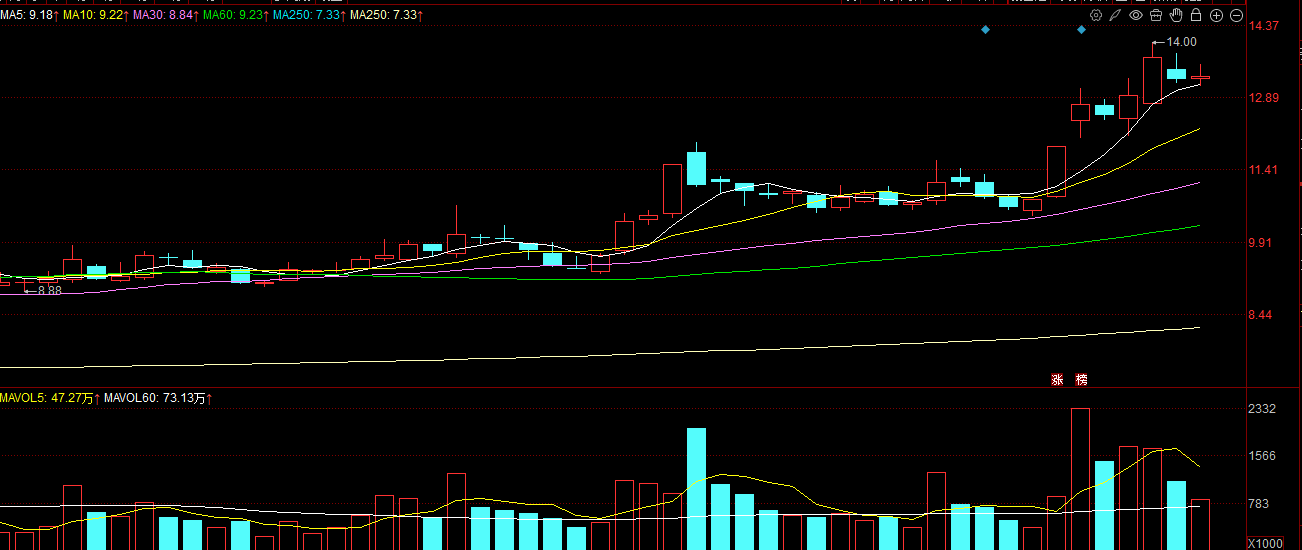Image resolution: width=1302 pixels, height=550 pixels.
Task: Zoom out with the minus icon
Action: [1236, 15]
